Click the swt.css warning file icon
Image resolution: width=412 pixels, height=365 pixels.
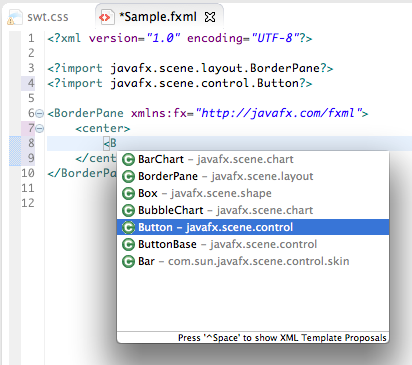[15, 18]
